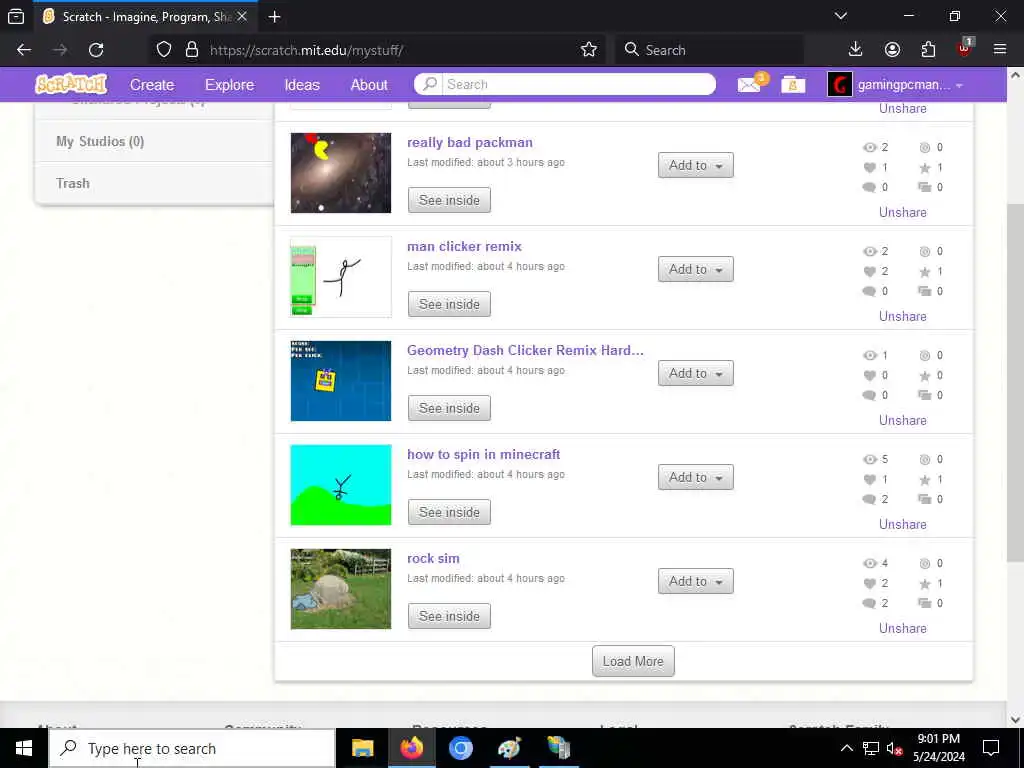Screen dimensions: 1024x768
Task: Click See inside for really bad packman
Action: (x=449, y=200)
